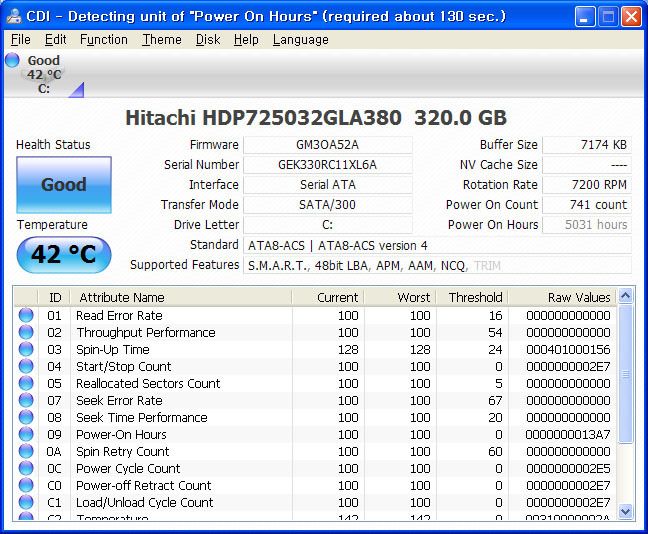Click threshold value 67 for Seek Error Rate

coord(495,400)
